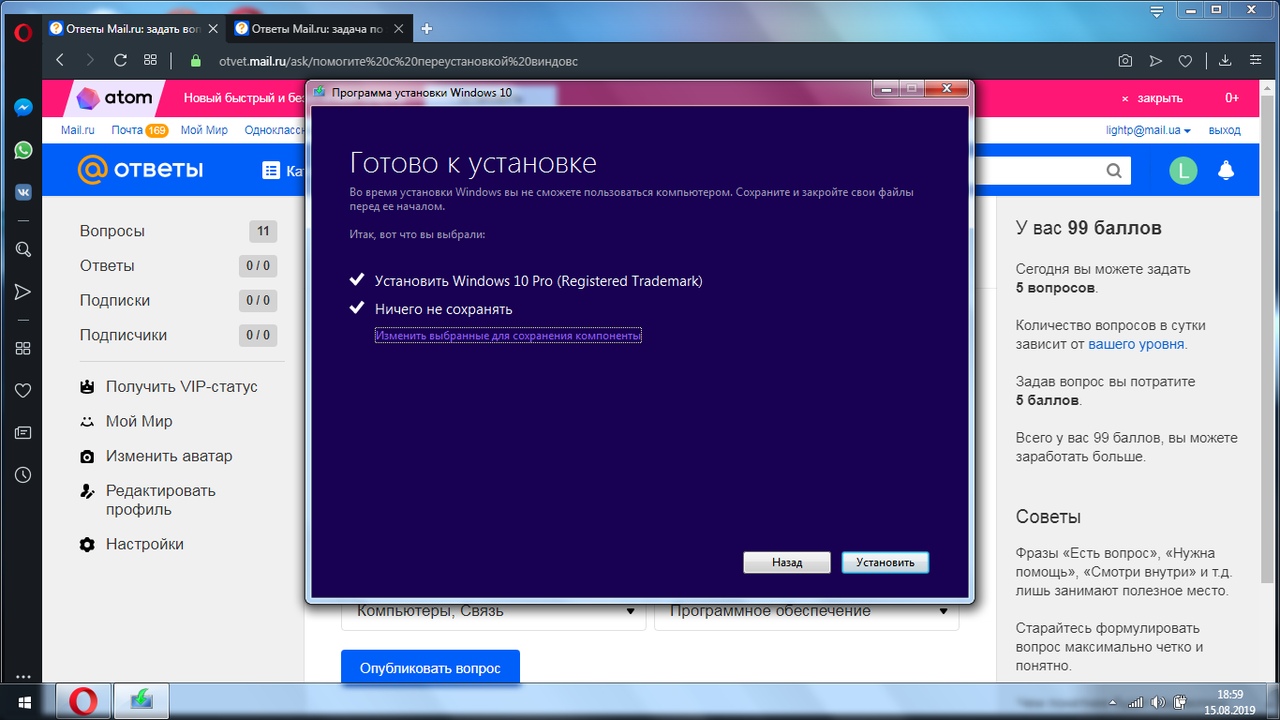Click 'Изменить выбранные для сохранения компоненты' link
Image resolution: width=1280 pixels, height=720 pixels.
coord(508,336)
